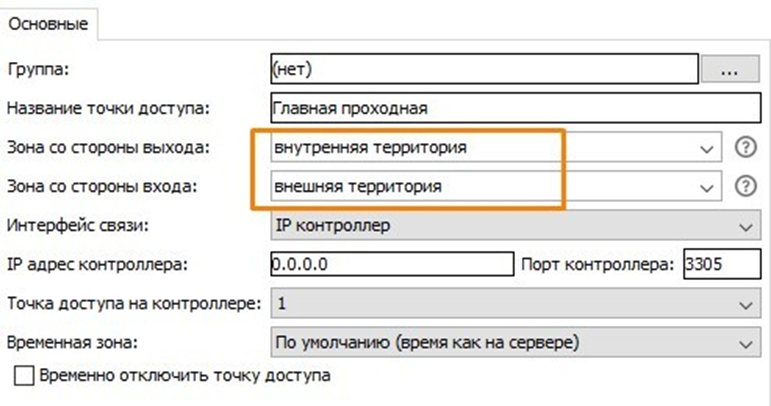Click the controller IP address field
Viewport: 771px width, 406px height.
click(391, 265)
